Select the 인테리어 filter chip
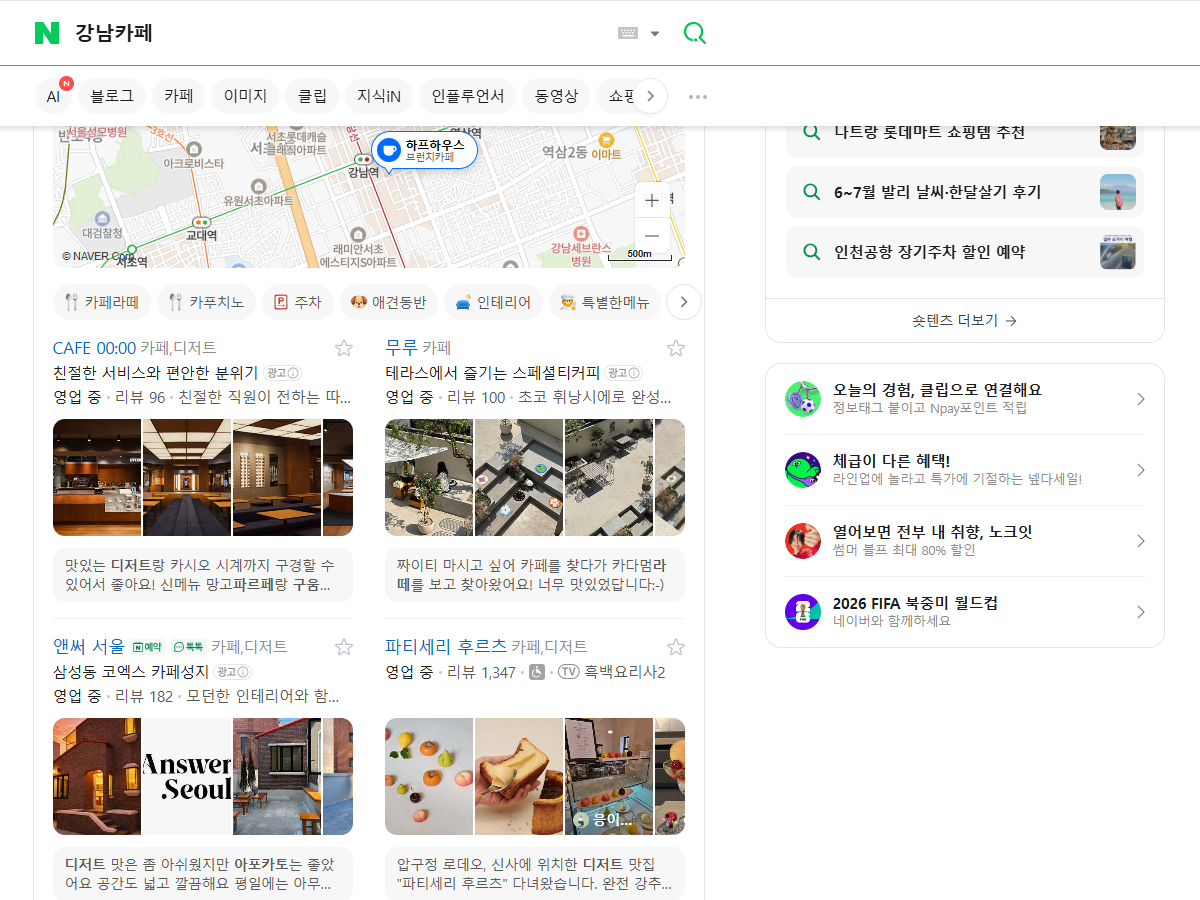The width and height of the screenshot is (1200, 900). pos(493,302)
